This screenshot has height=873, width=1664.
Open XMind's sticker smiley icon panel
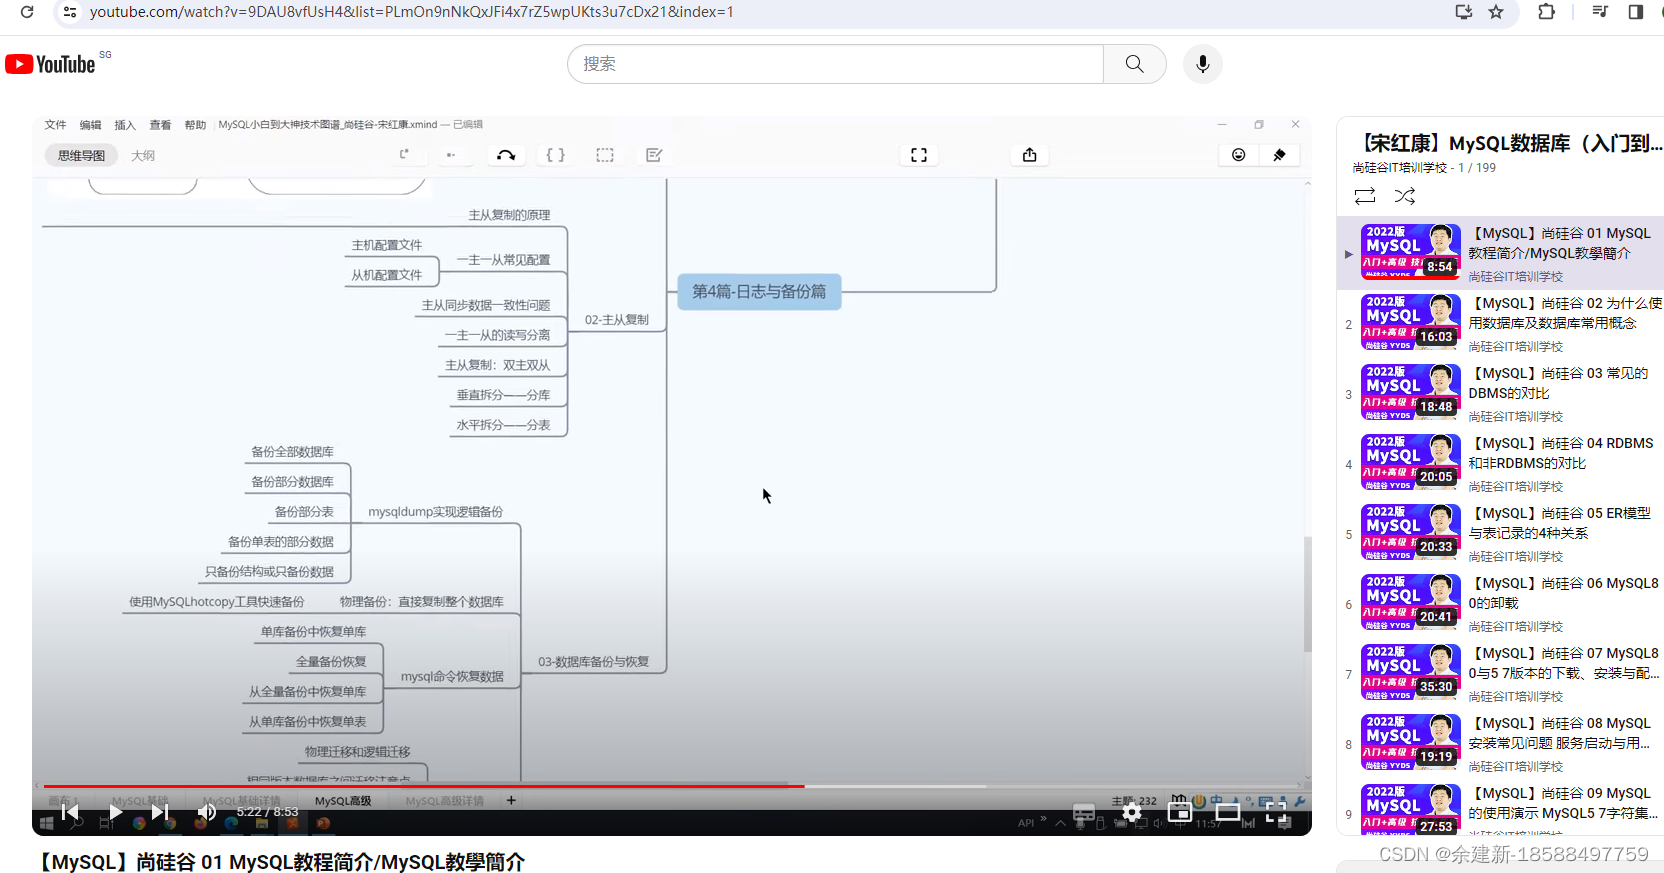(1239, 155)
